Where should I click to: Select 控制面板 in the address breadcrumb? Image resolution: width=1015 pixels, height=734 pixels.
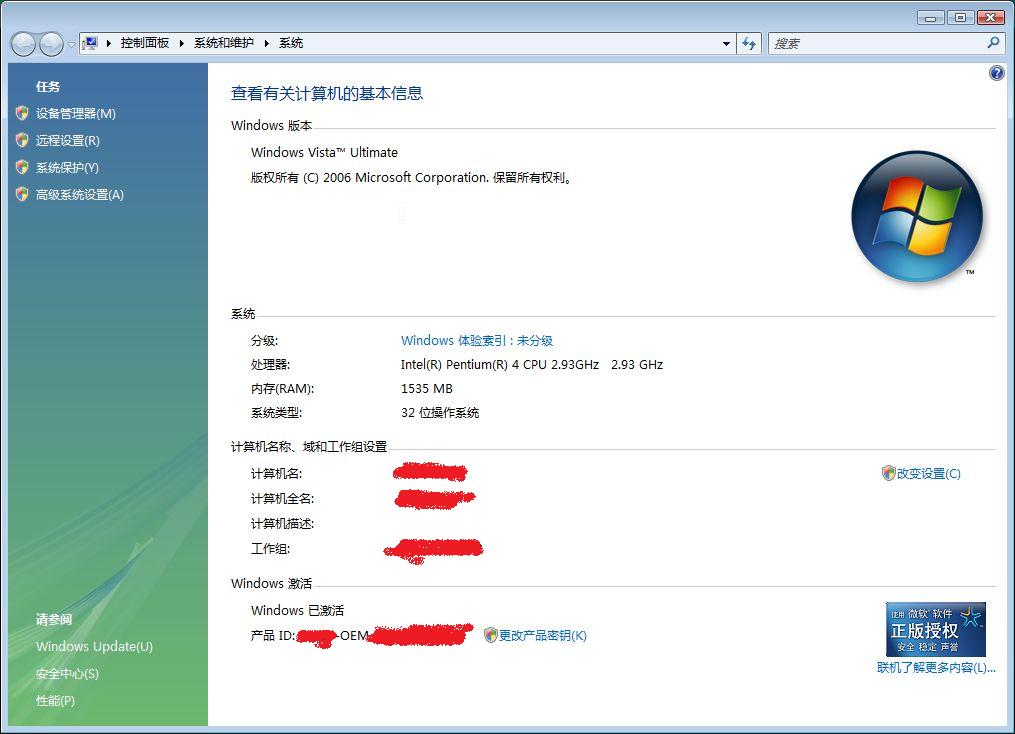coord(144,43)
